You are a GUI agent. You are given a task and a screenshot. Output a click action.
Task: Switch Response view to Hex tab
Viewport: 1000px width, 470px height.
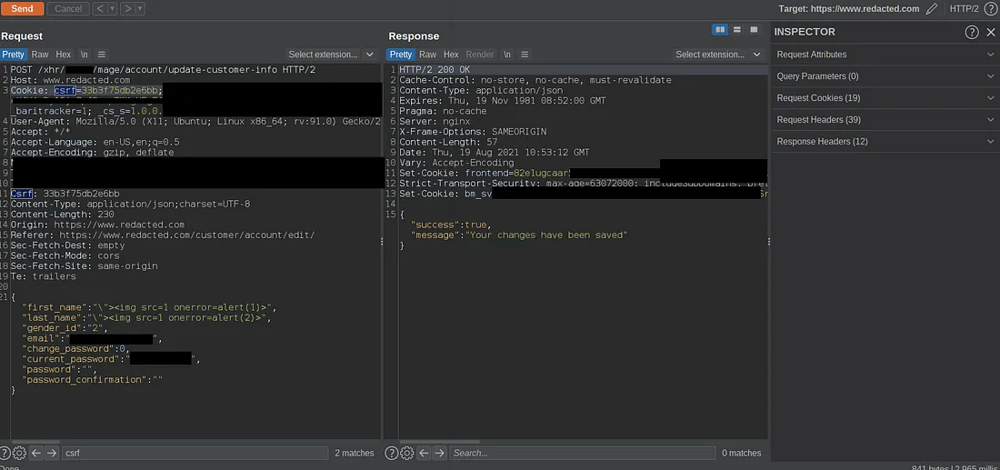(x=451, y=54)
